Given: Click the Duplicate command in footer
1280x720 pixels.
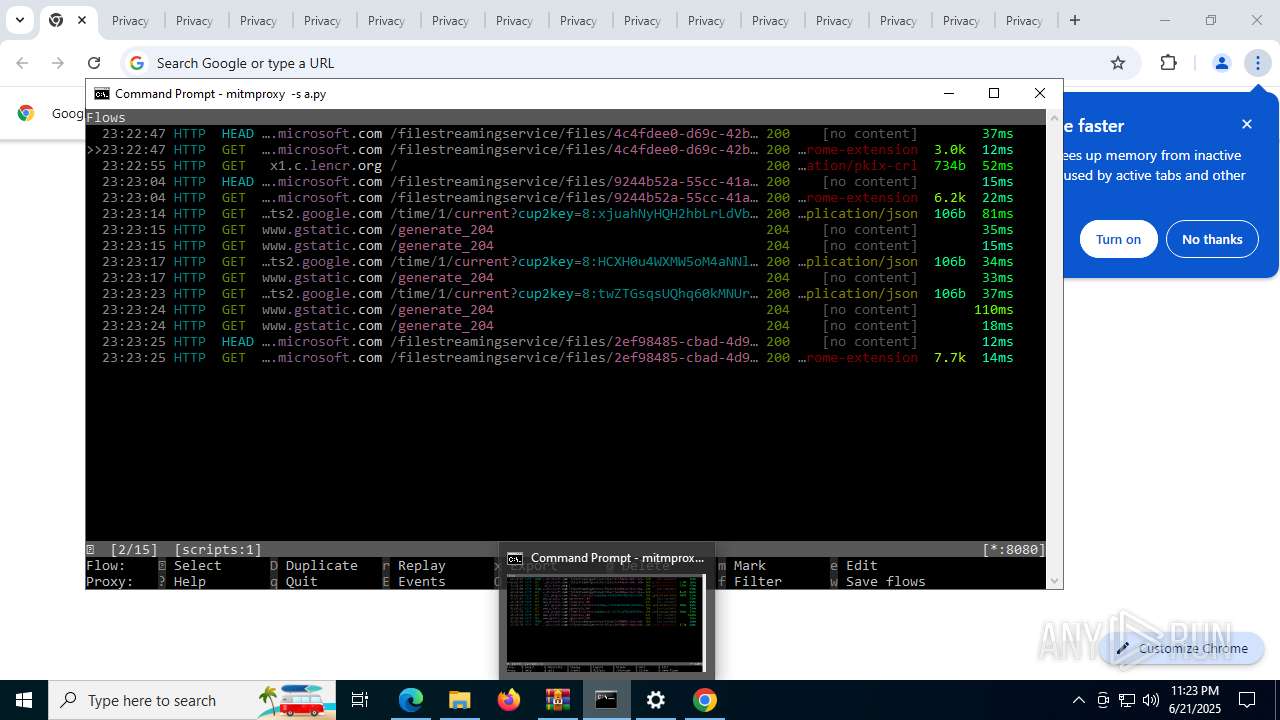Looking at the screenshot, I should (321, 566).
